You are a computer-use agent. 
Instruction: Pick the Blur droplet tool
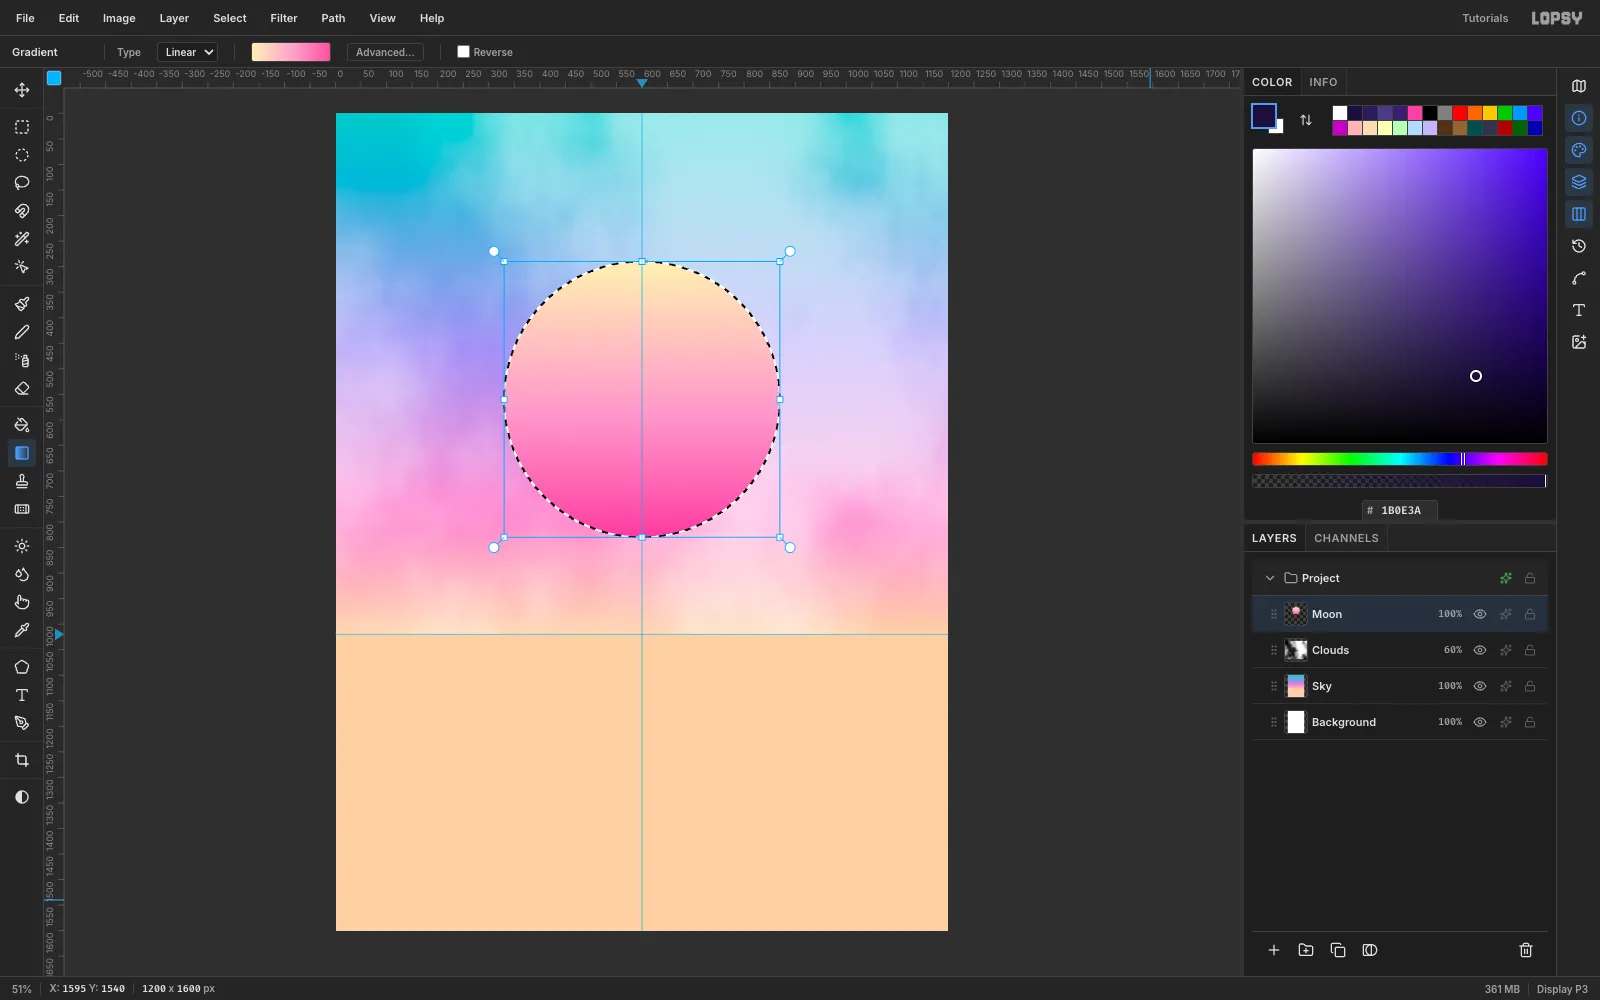click(22, 574)
